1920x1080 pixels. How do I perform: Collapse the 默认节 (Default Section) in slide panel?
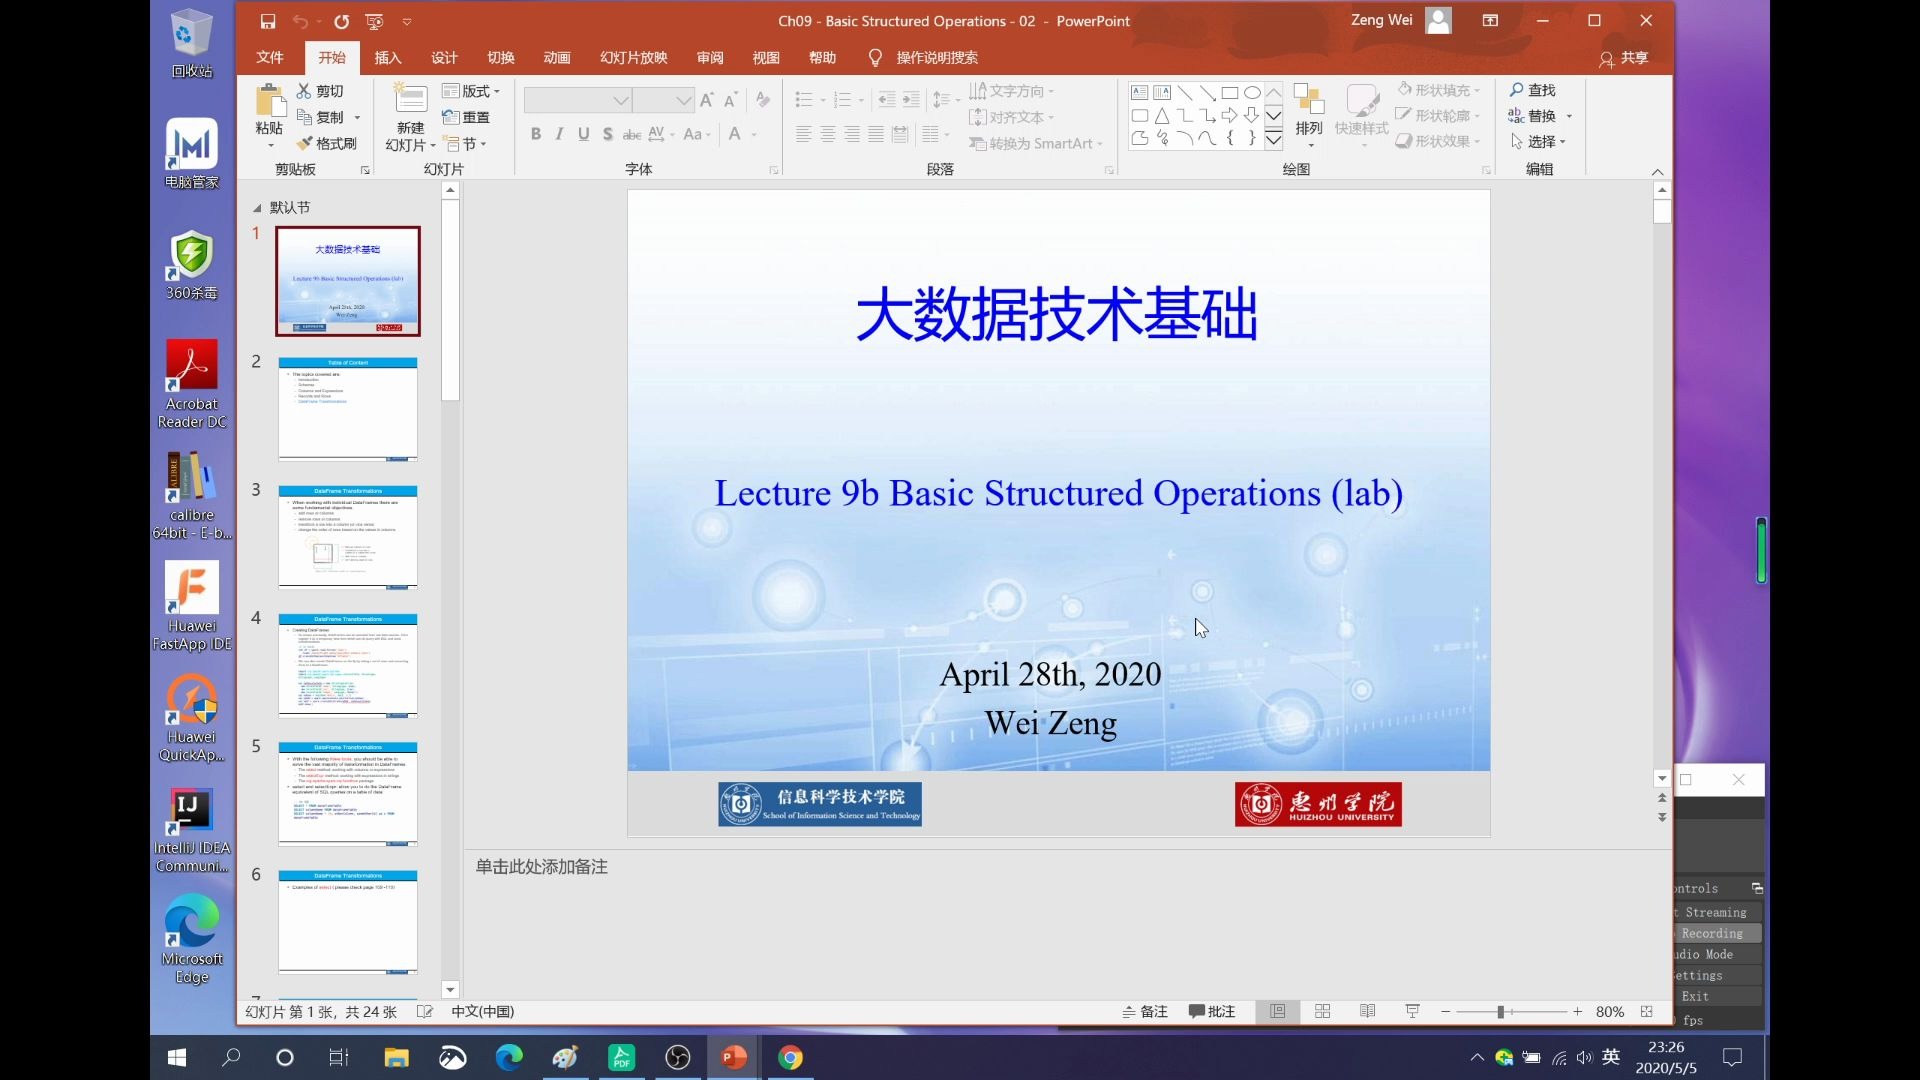click(x=257, y=208)
